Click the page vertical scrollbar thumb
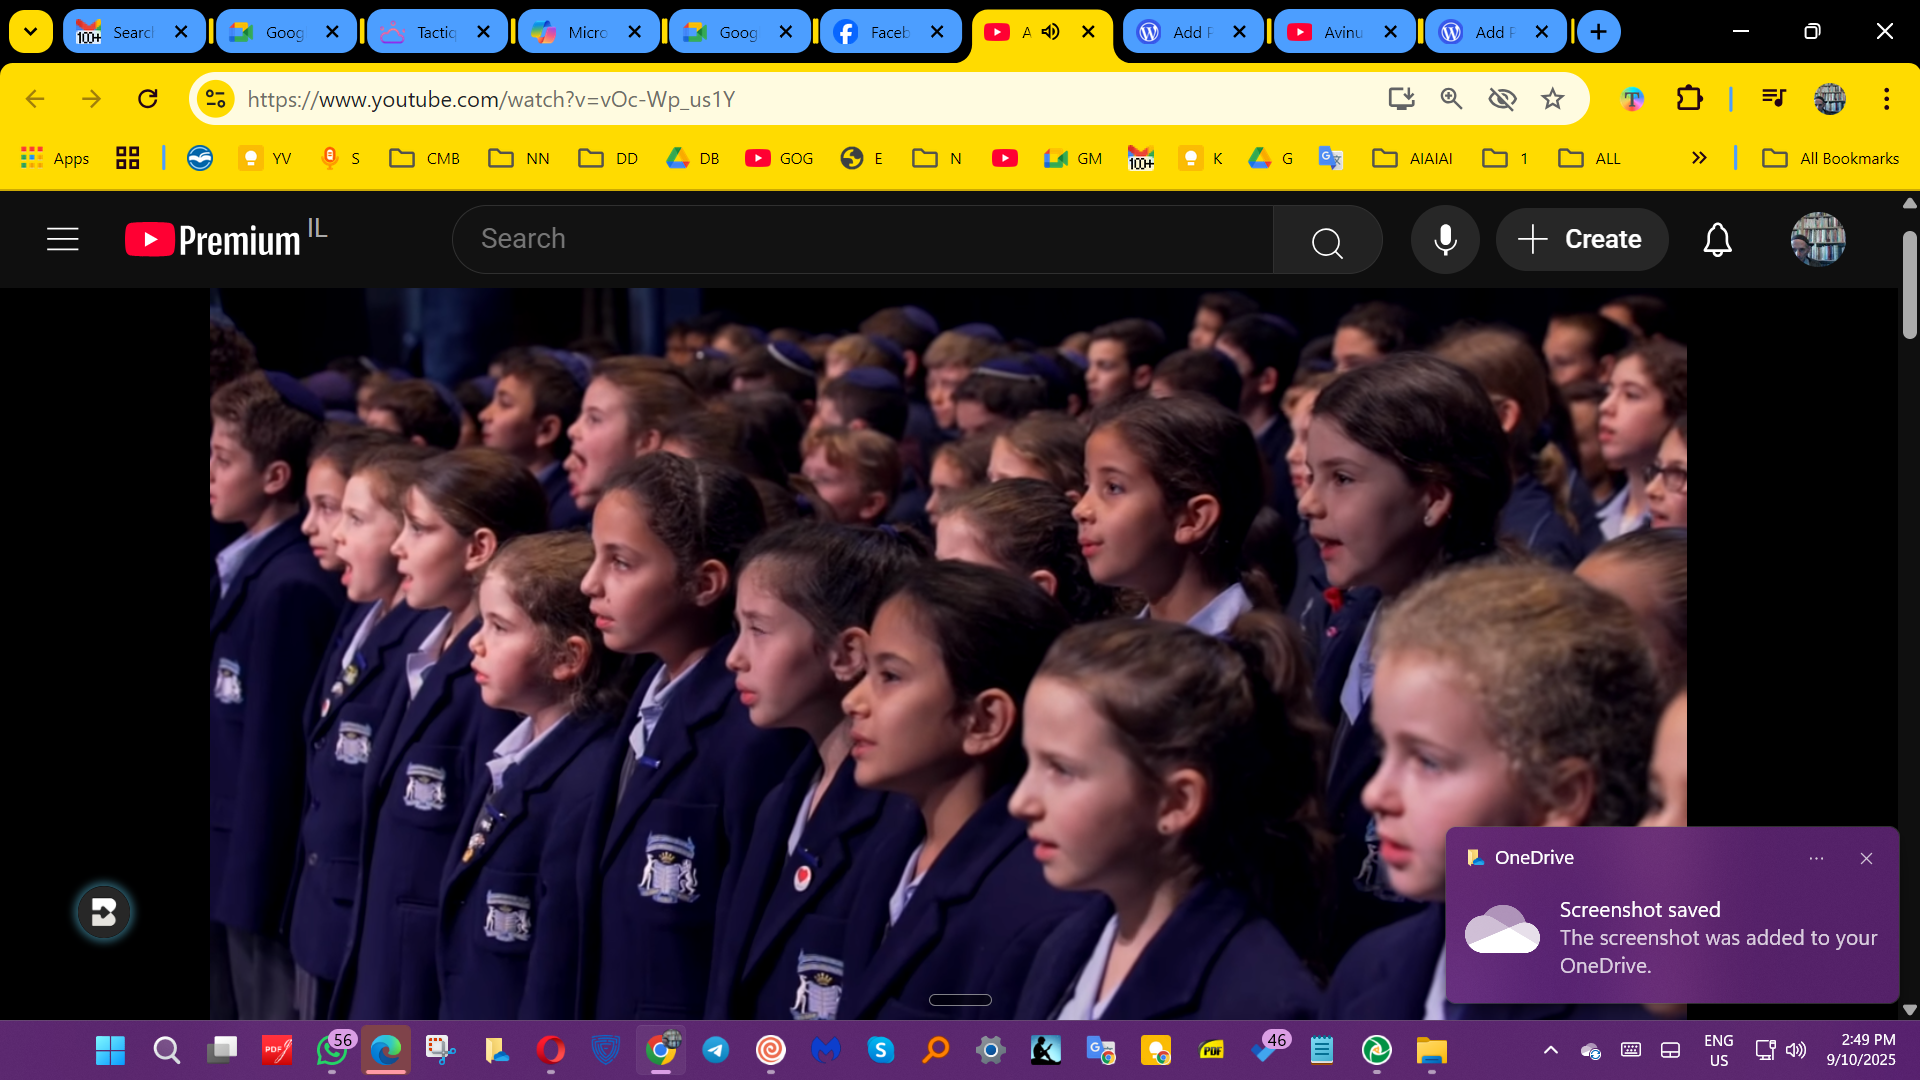 coord(1909,285)
